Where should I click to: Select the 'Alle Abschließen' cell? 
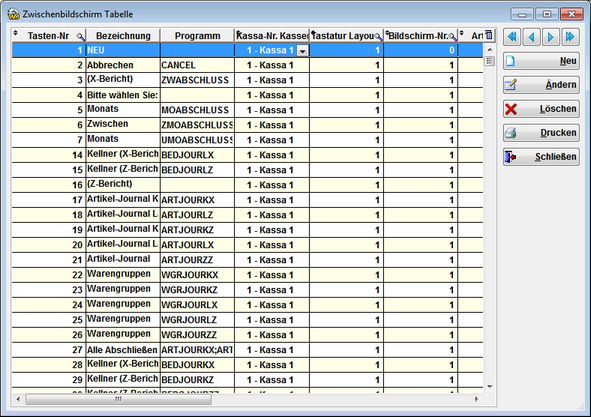click(123, 350)
